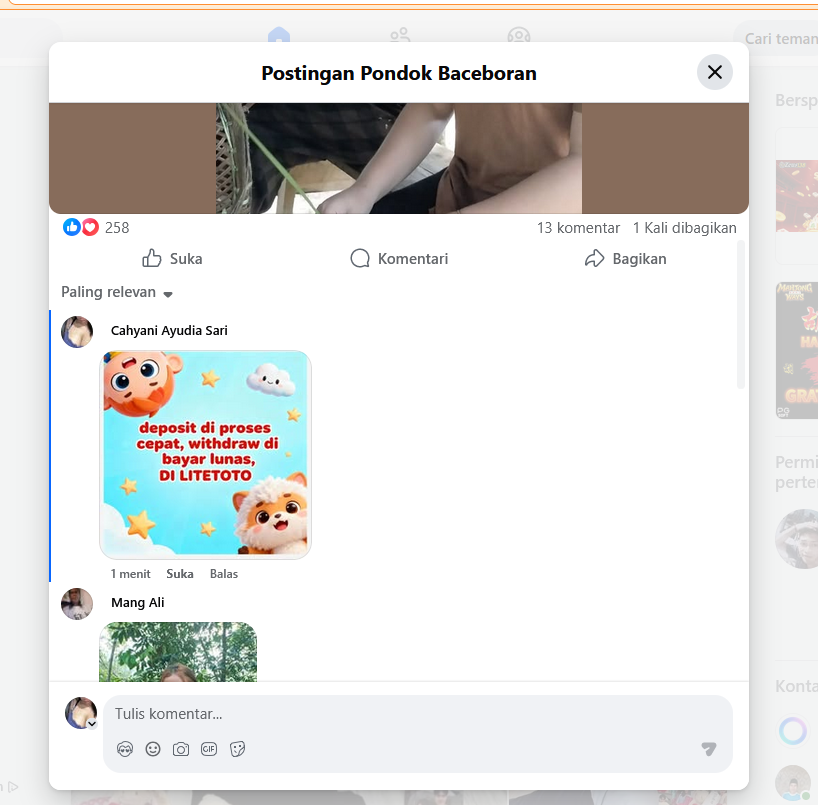Screen dimensions: 818x805
Task: Open the Paling relevan sort dropdown
Action: [117, 292]
